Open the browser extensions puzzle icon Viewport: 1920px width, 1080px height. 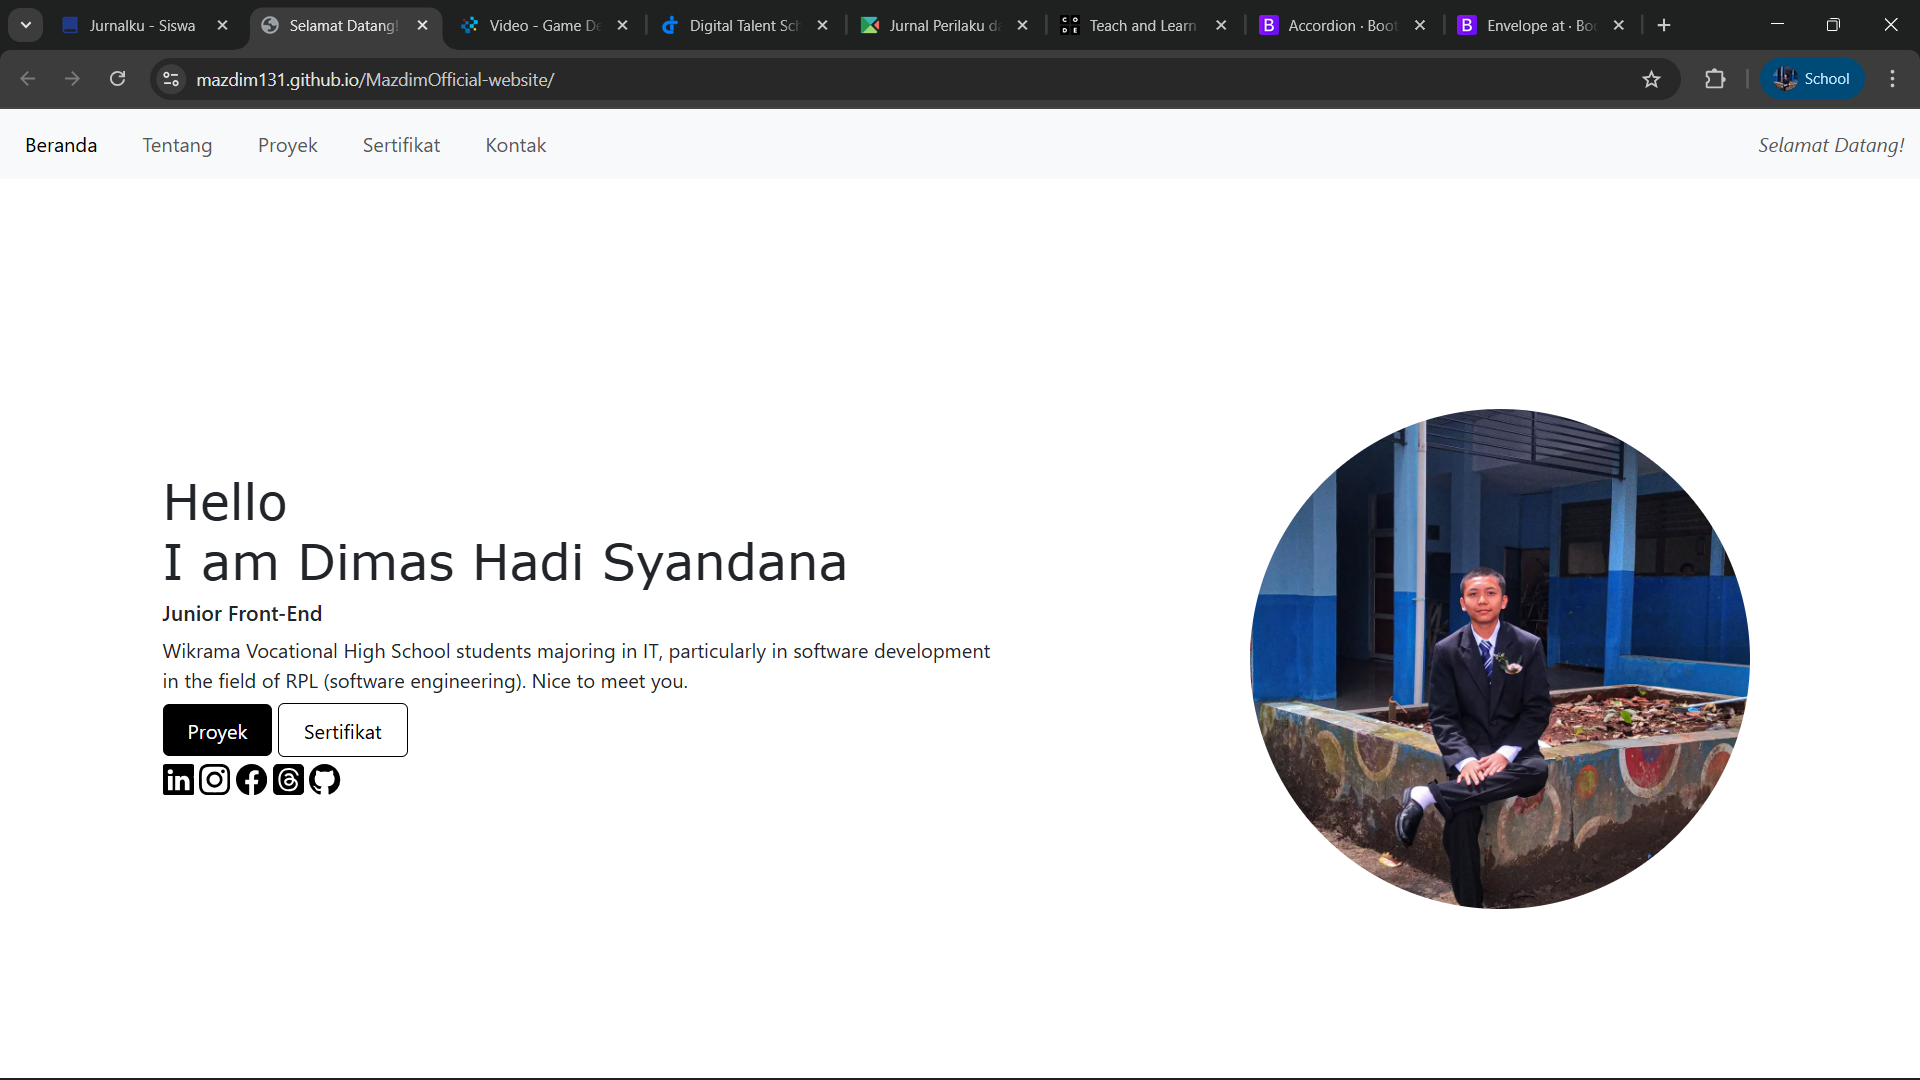coord(1715,79)
